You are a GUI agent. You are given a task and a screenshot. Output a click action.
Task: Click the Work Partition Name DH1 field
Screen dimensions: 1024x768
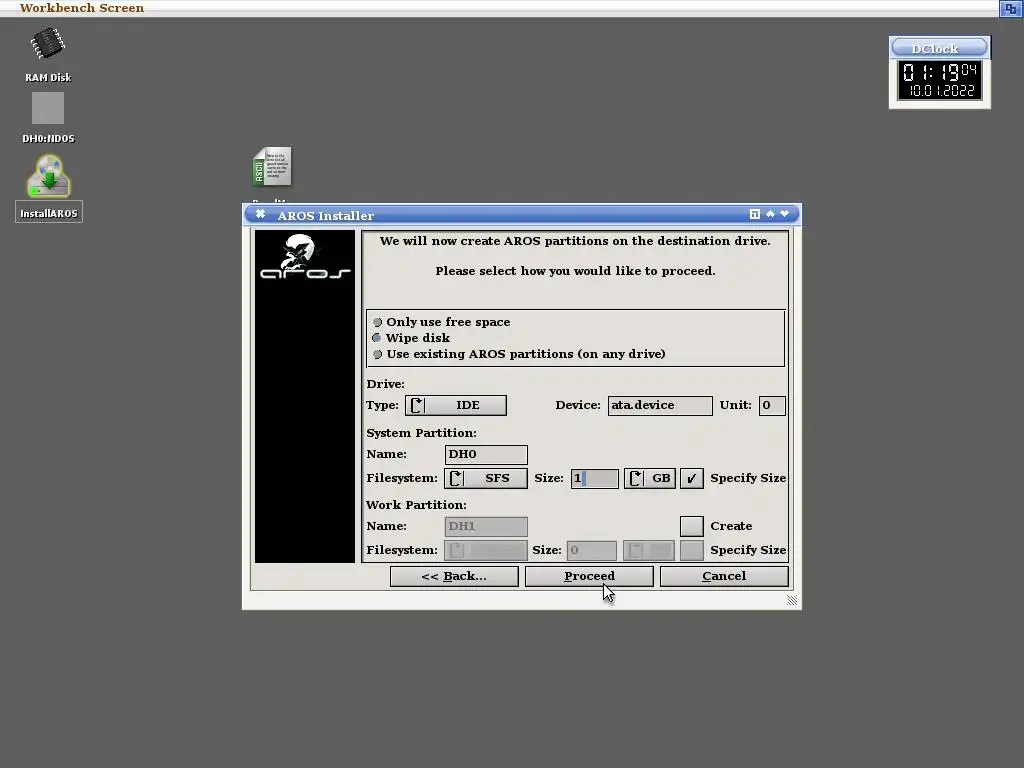click(x=486, y=526)
